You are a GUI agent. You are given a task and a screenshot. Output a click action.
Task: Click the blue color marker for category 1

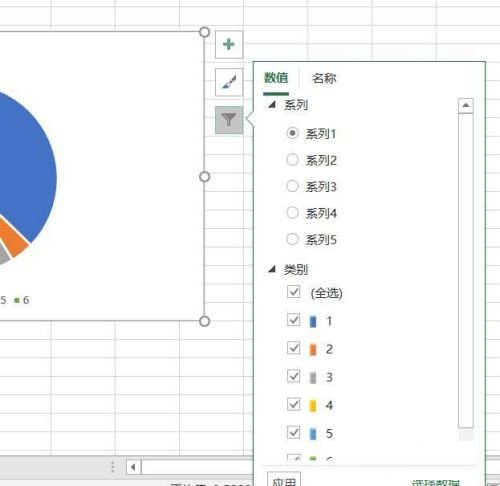(313, 322)
